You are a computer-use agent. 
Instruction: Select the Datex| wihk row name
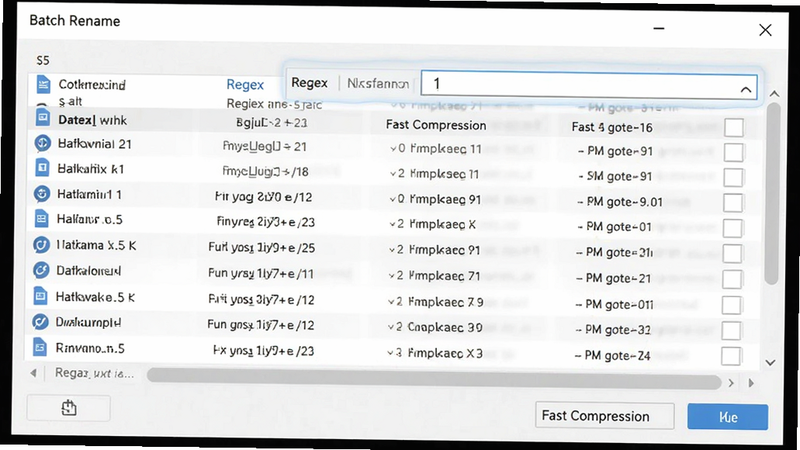pyautogui.click(x=92, y=120)
